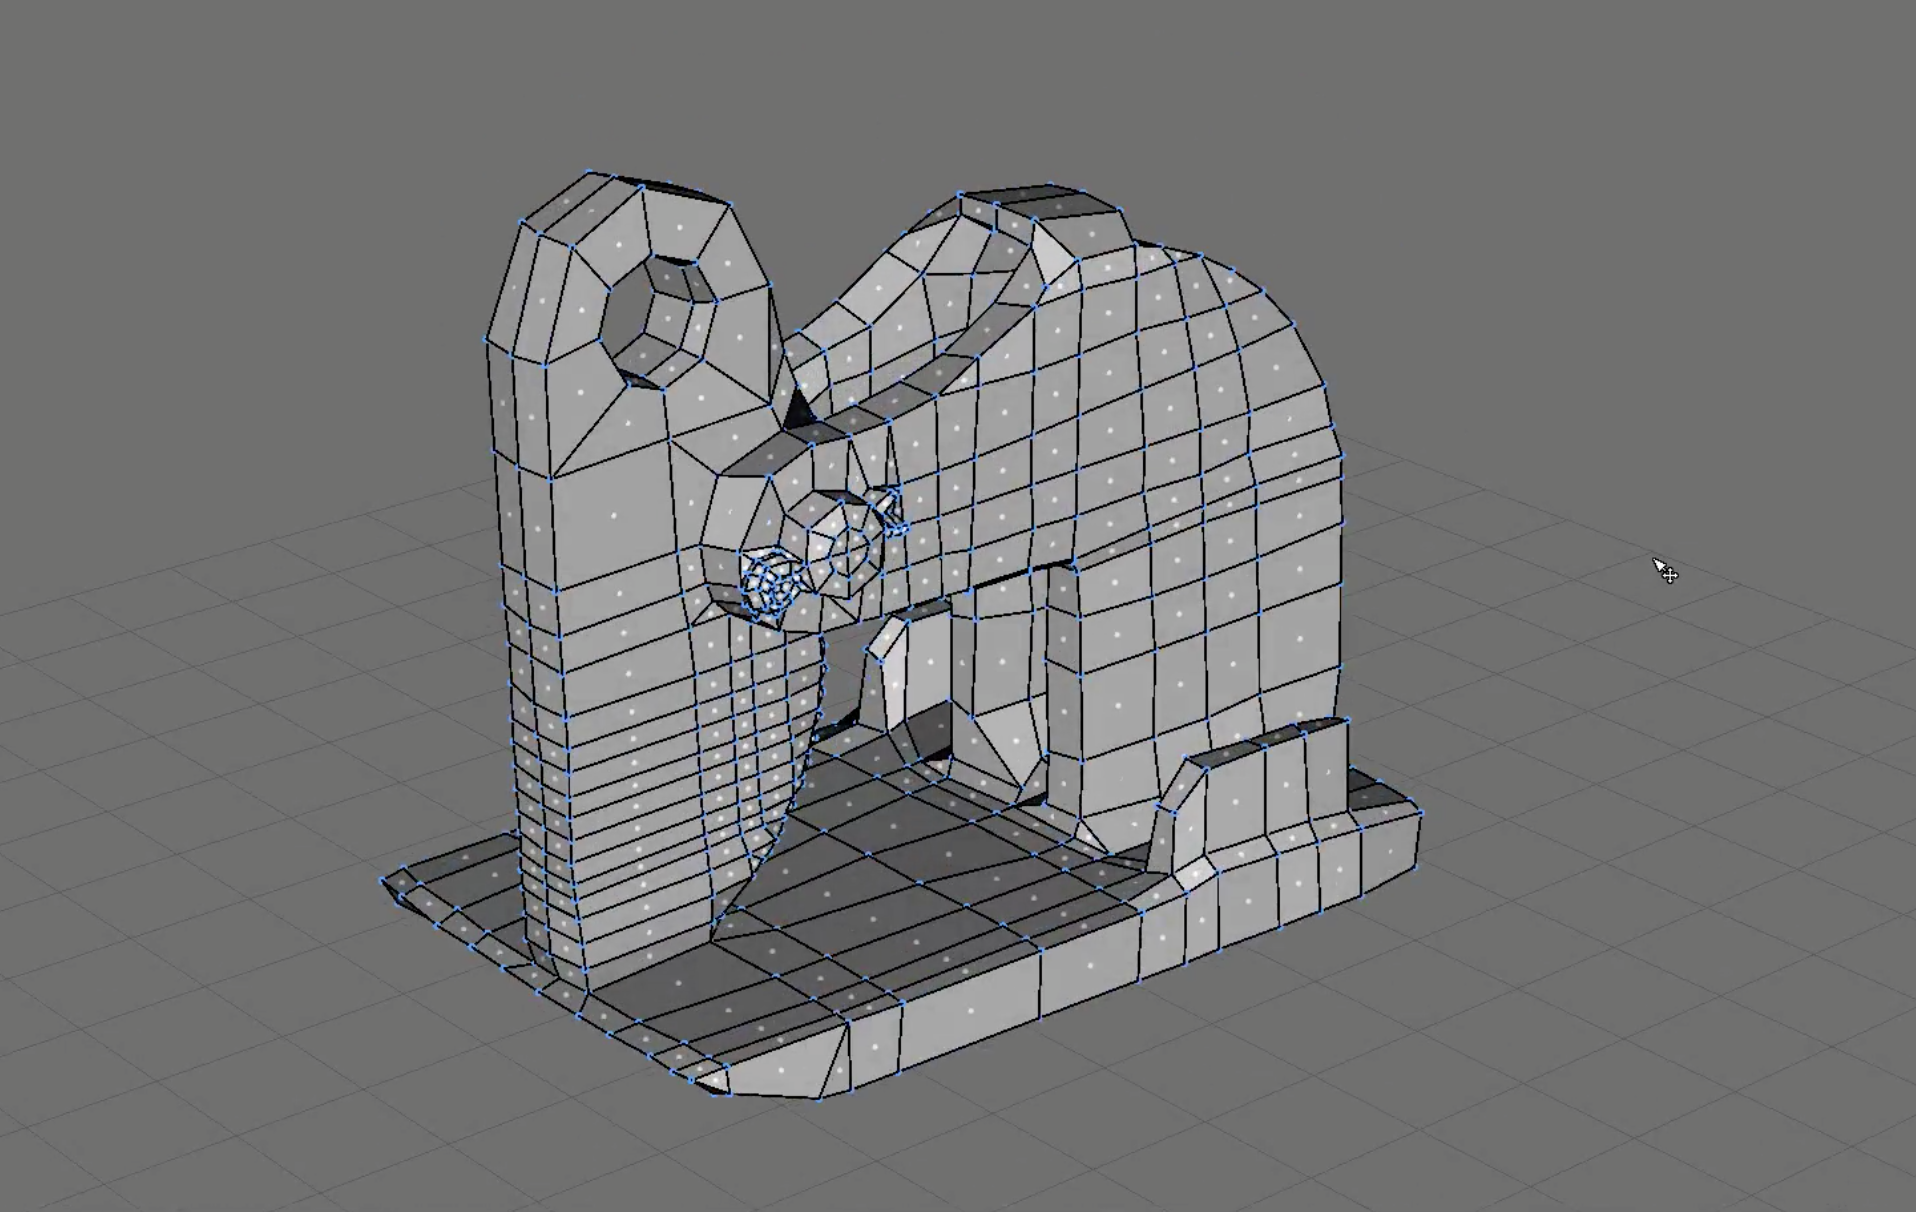This screenshot has height=1212, width=1916.
Task: Click the densely meshed small knob tip
Action: [x=770, y=583]
